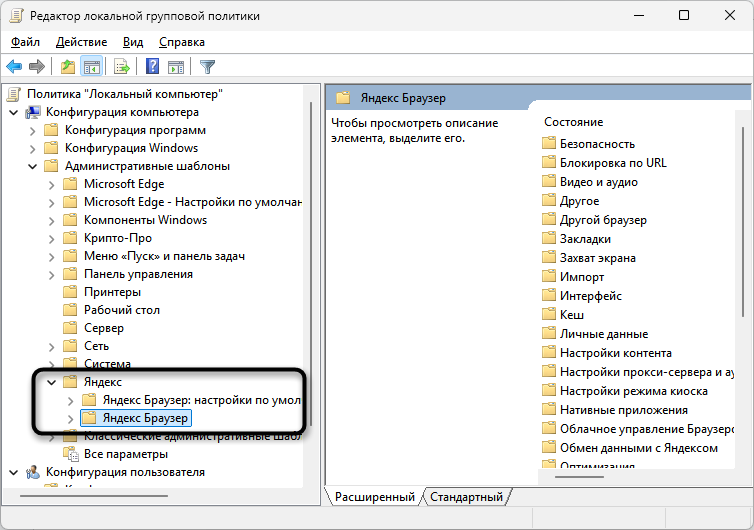Open the Справка menu

[182, 42]
